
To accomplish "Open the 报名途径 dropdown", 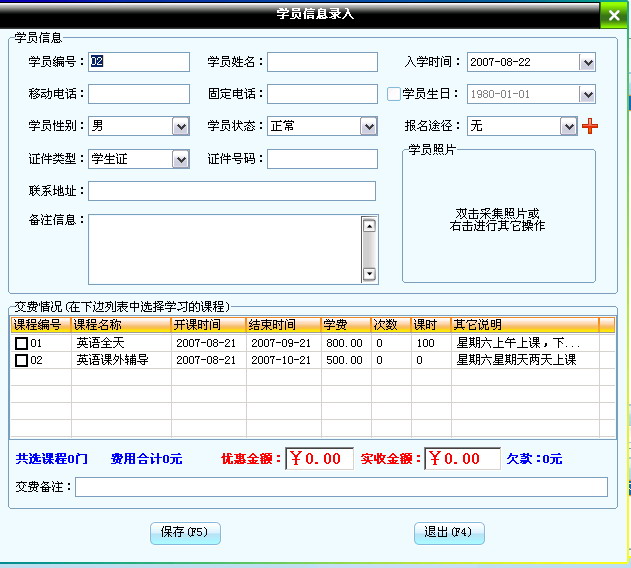I will (568, 127).
